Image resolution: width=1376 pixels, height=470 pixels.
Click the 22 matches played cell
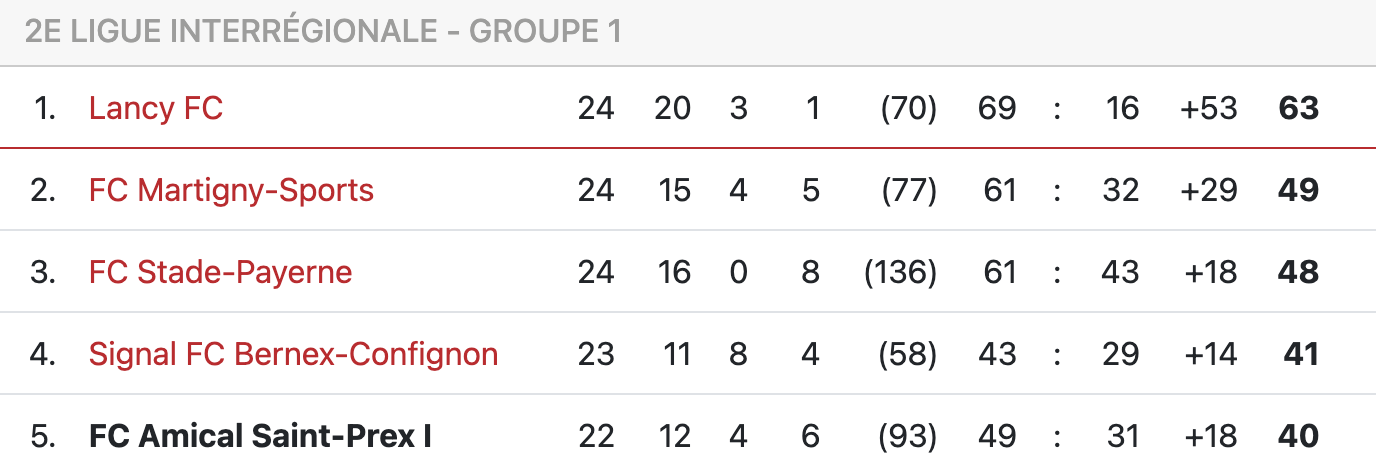pos(596,436)
